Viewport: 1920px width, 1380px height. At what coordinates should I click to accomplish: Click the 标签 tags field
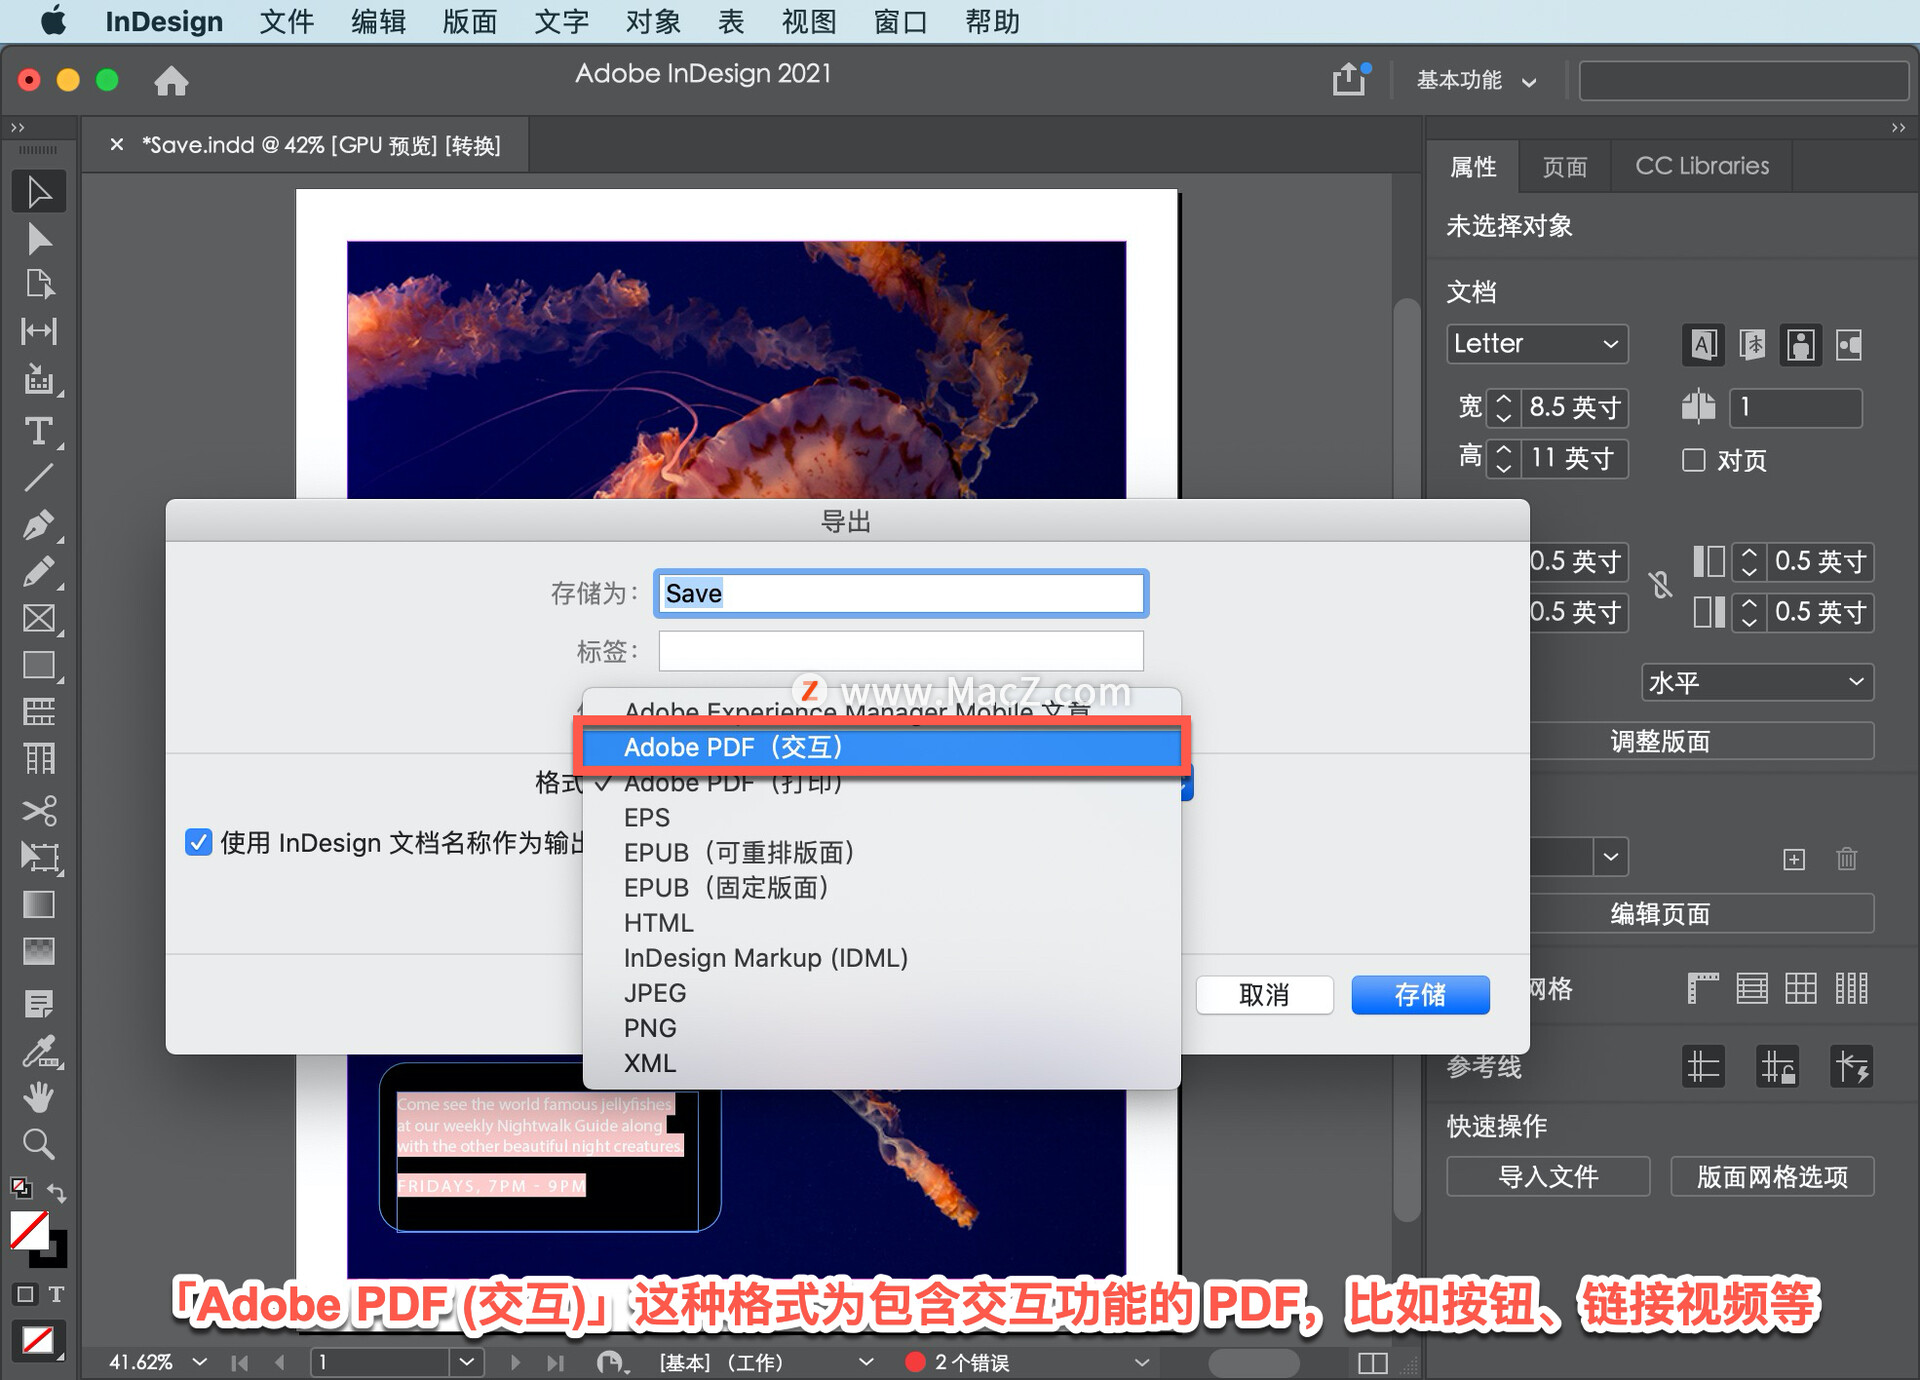coord(901,651)
